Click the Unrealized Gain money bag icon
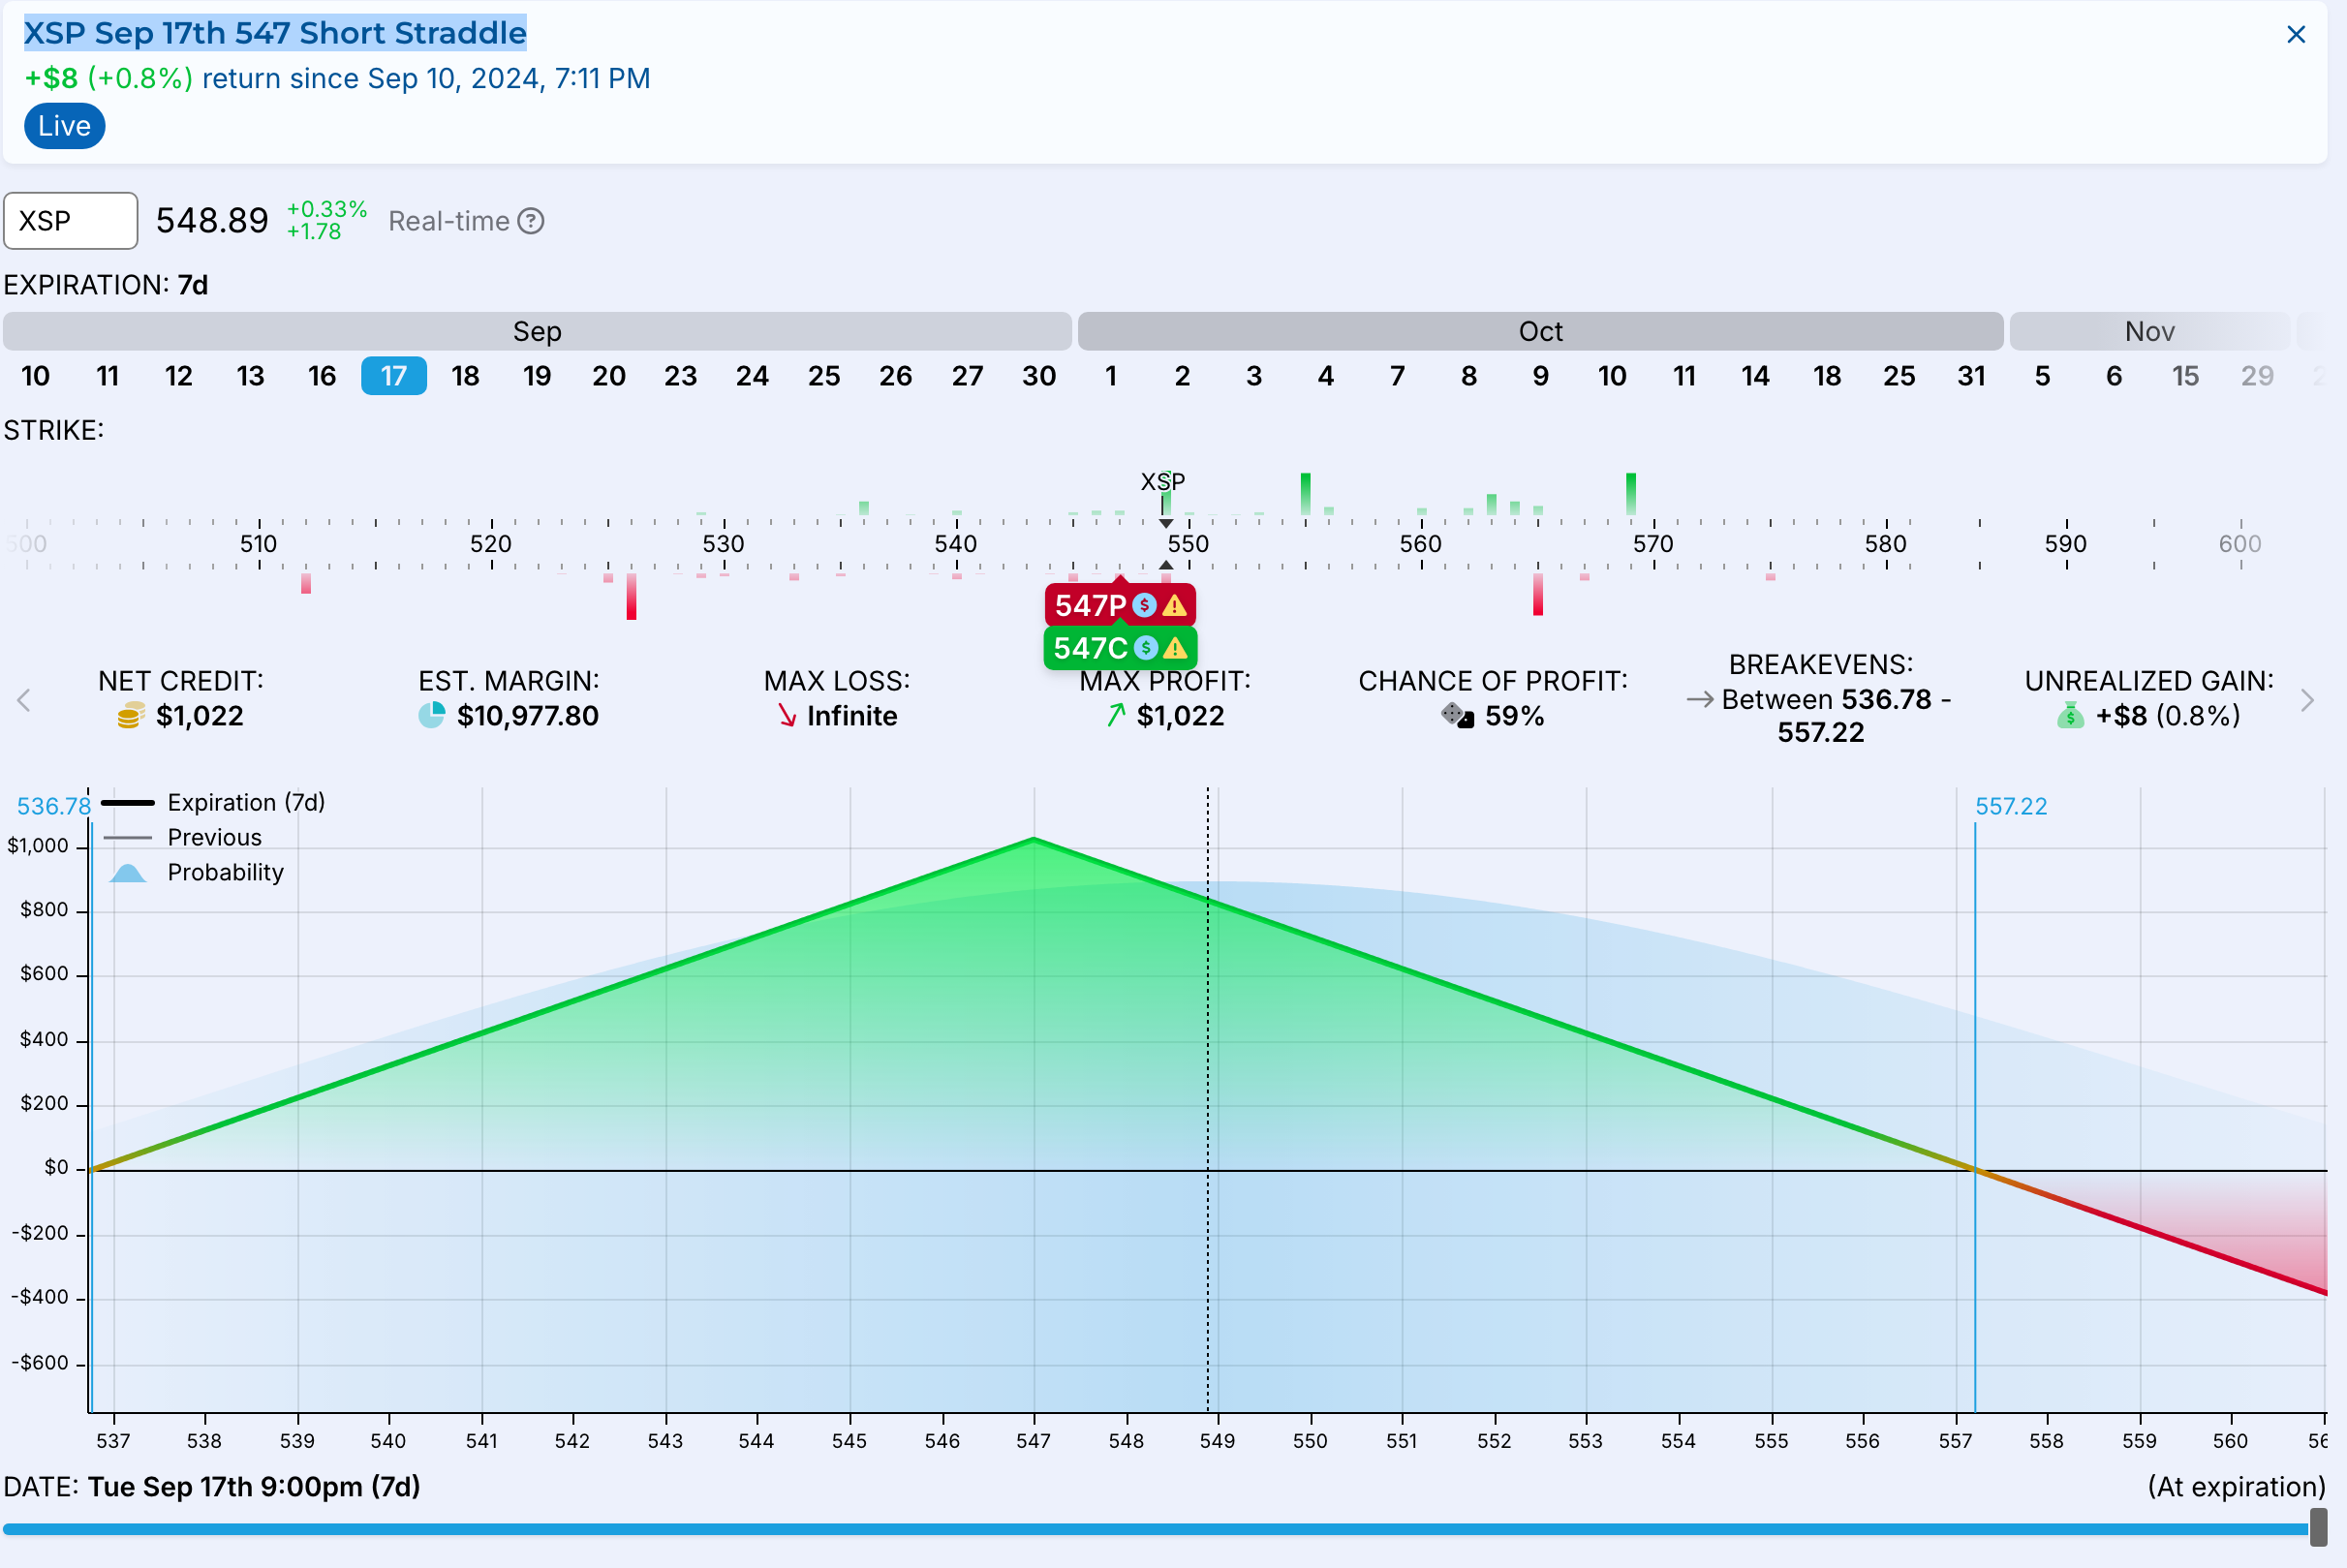 click(2070, 716)
